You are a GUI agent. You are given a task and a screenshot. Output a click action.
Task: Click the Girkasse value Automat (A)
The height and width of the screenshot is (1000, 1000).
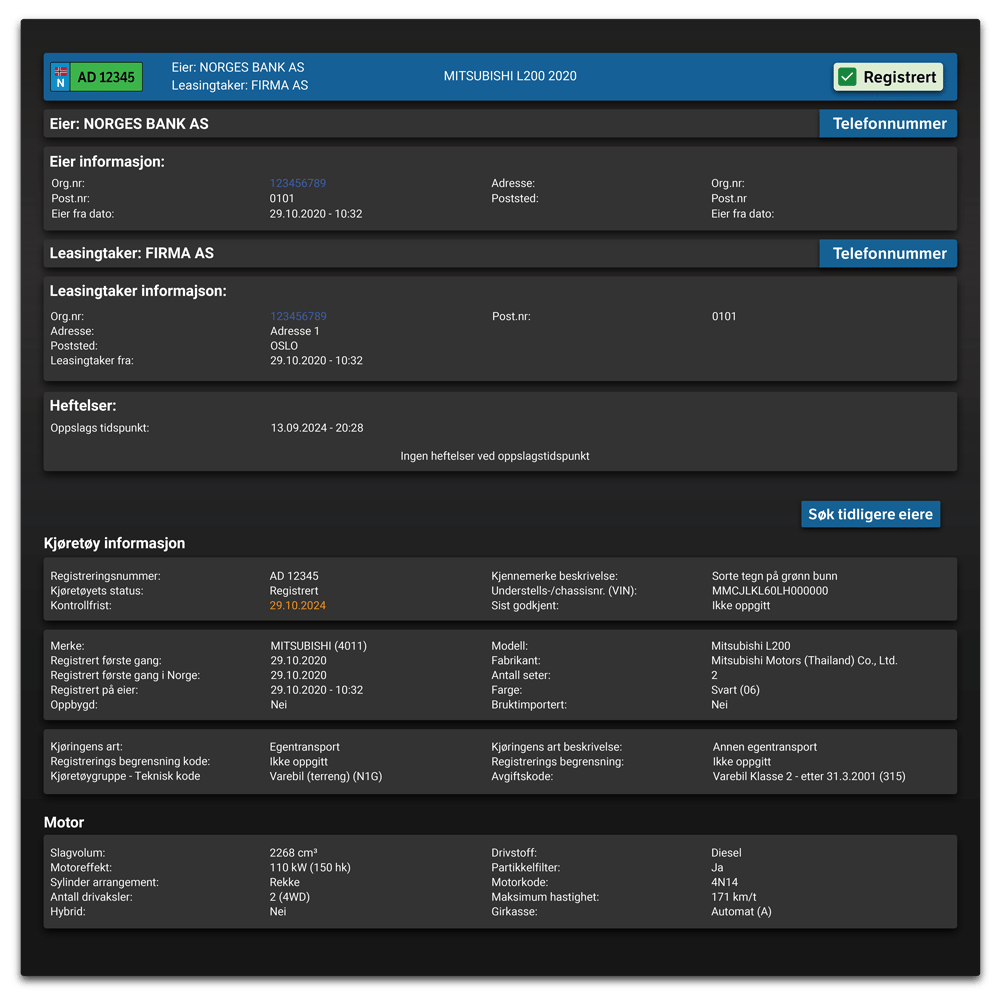coord(741,911)
